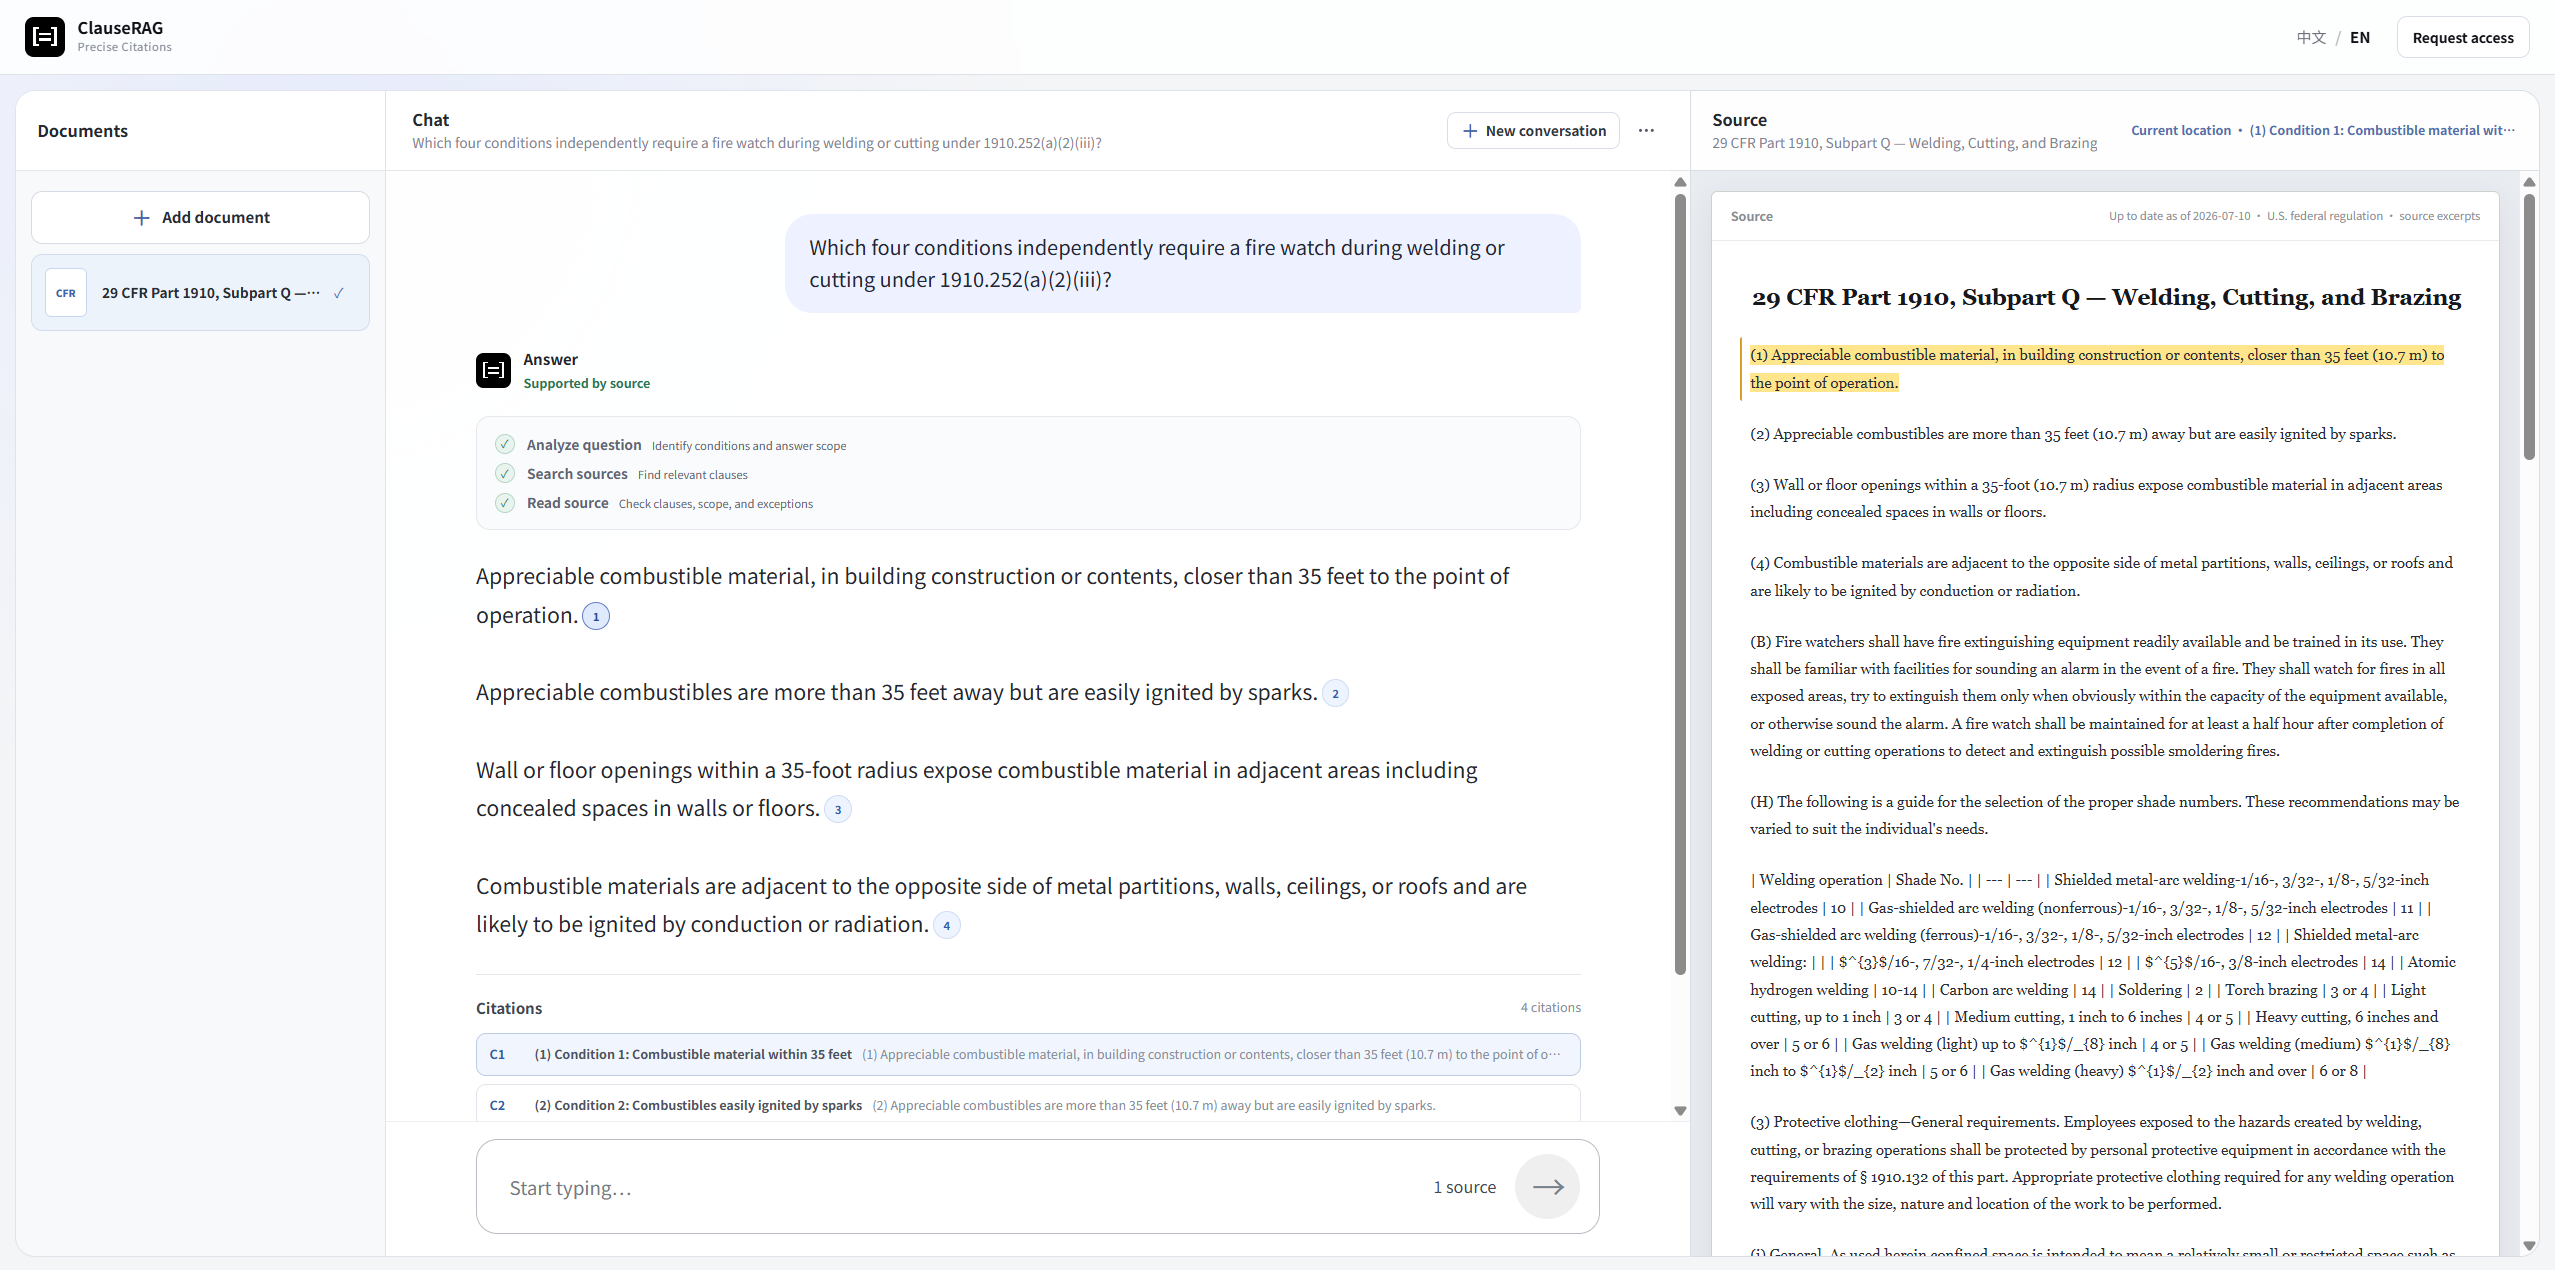Click the 4 citations count
This screenshot has height=1270, width=2555.
tap(1550, 1007)
